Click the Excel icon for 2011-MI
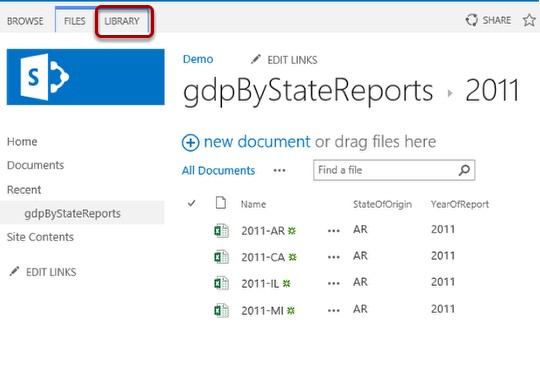 (x=221, y=310)
